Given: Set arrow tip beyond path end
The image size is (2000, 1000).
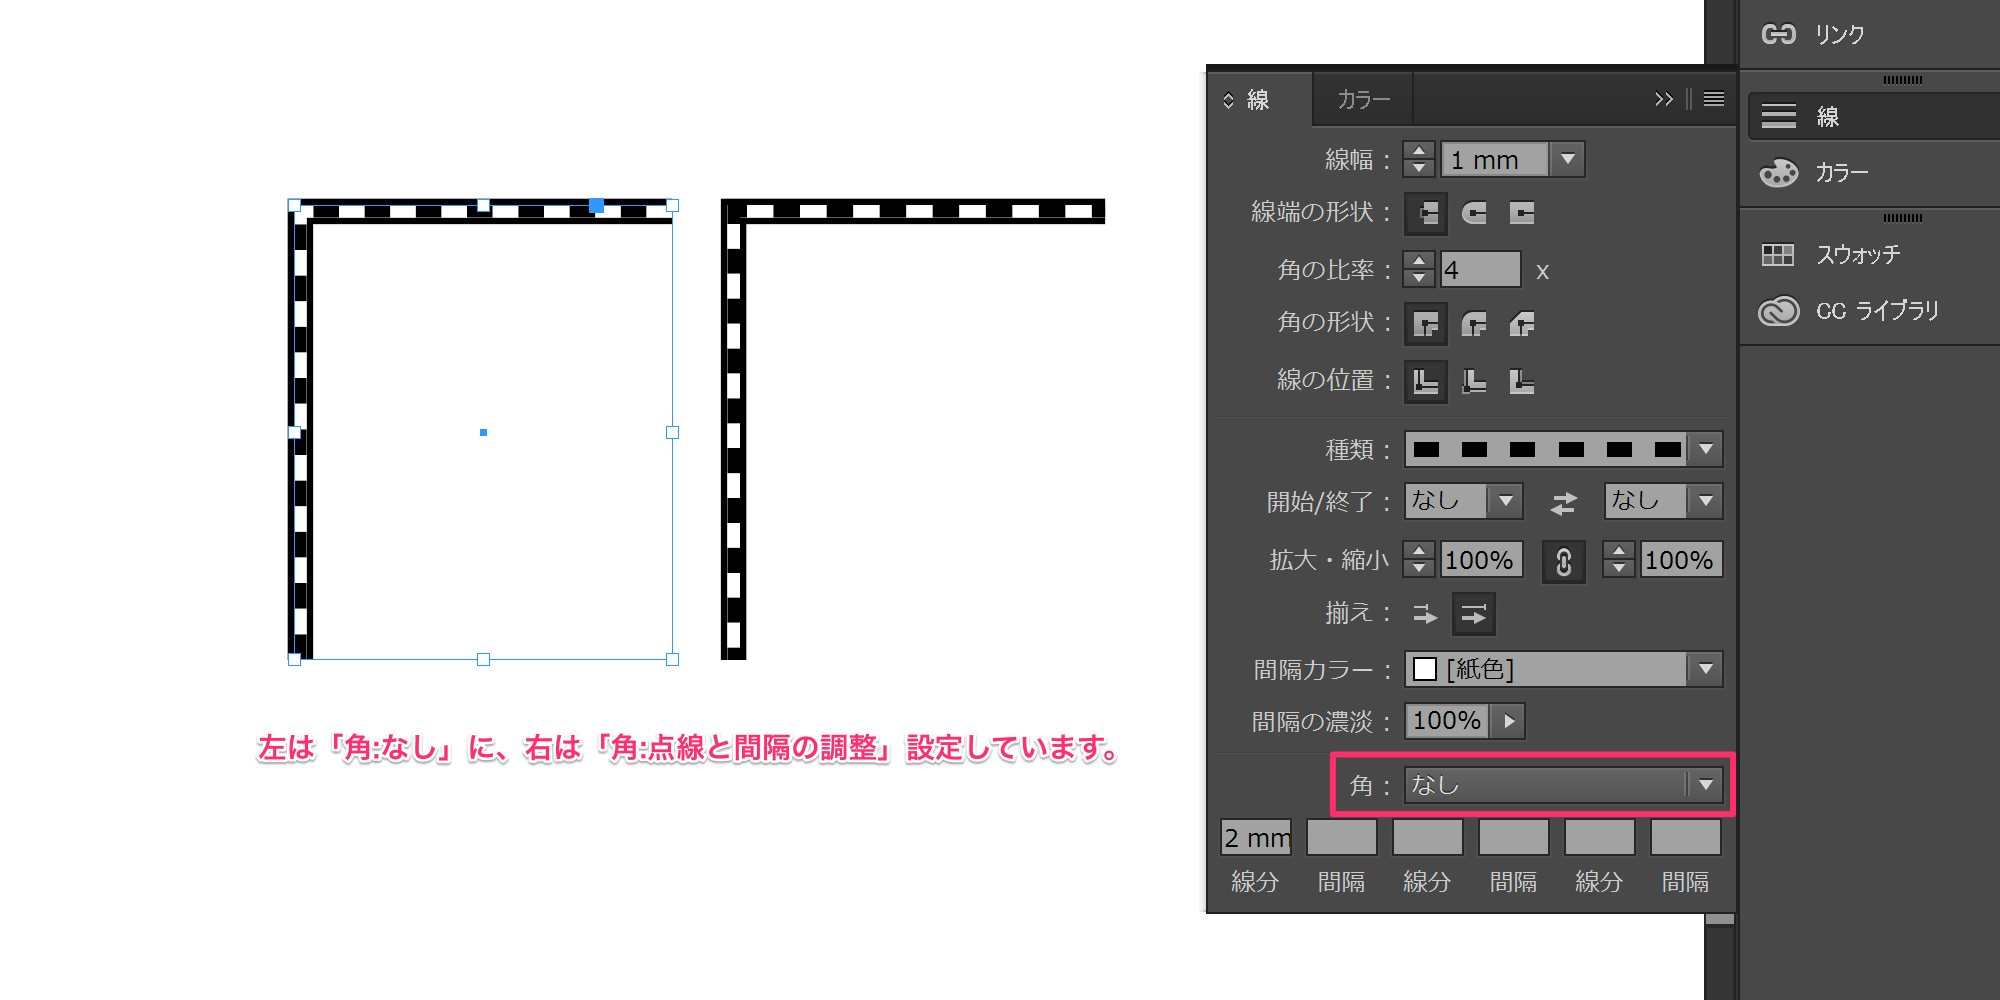Looking at the screenshot, I should click(1426, 615).
